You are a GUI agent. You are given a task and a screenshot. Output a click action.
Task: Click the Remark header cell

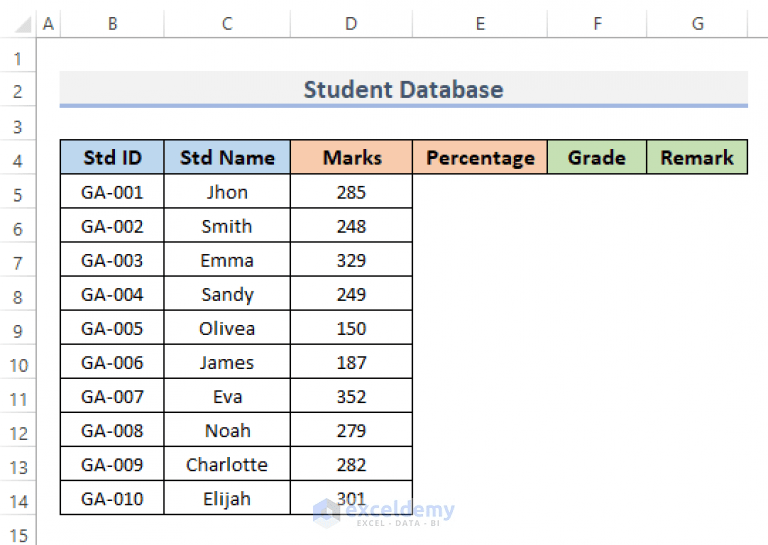point(697,157)
